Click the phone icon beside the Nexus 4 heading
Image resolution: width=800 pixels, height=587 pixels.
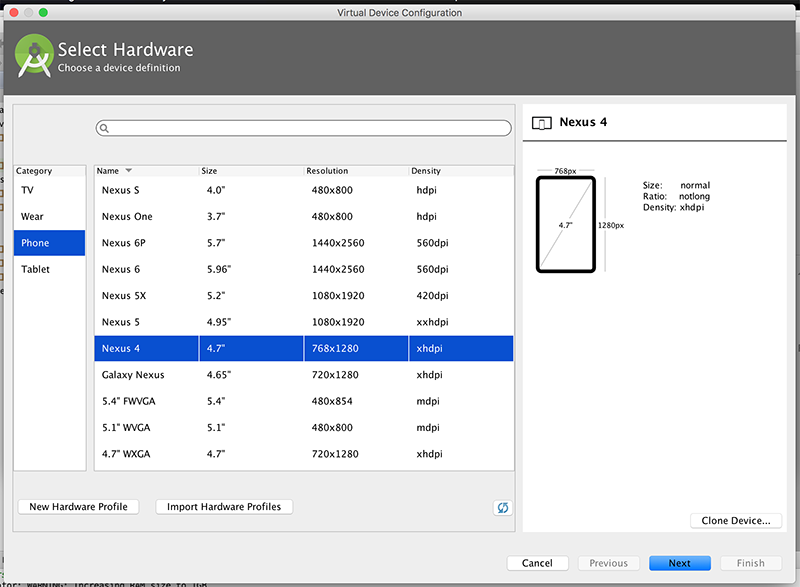click(541, 121)
